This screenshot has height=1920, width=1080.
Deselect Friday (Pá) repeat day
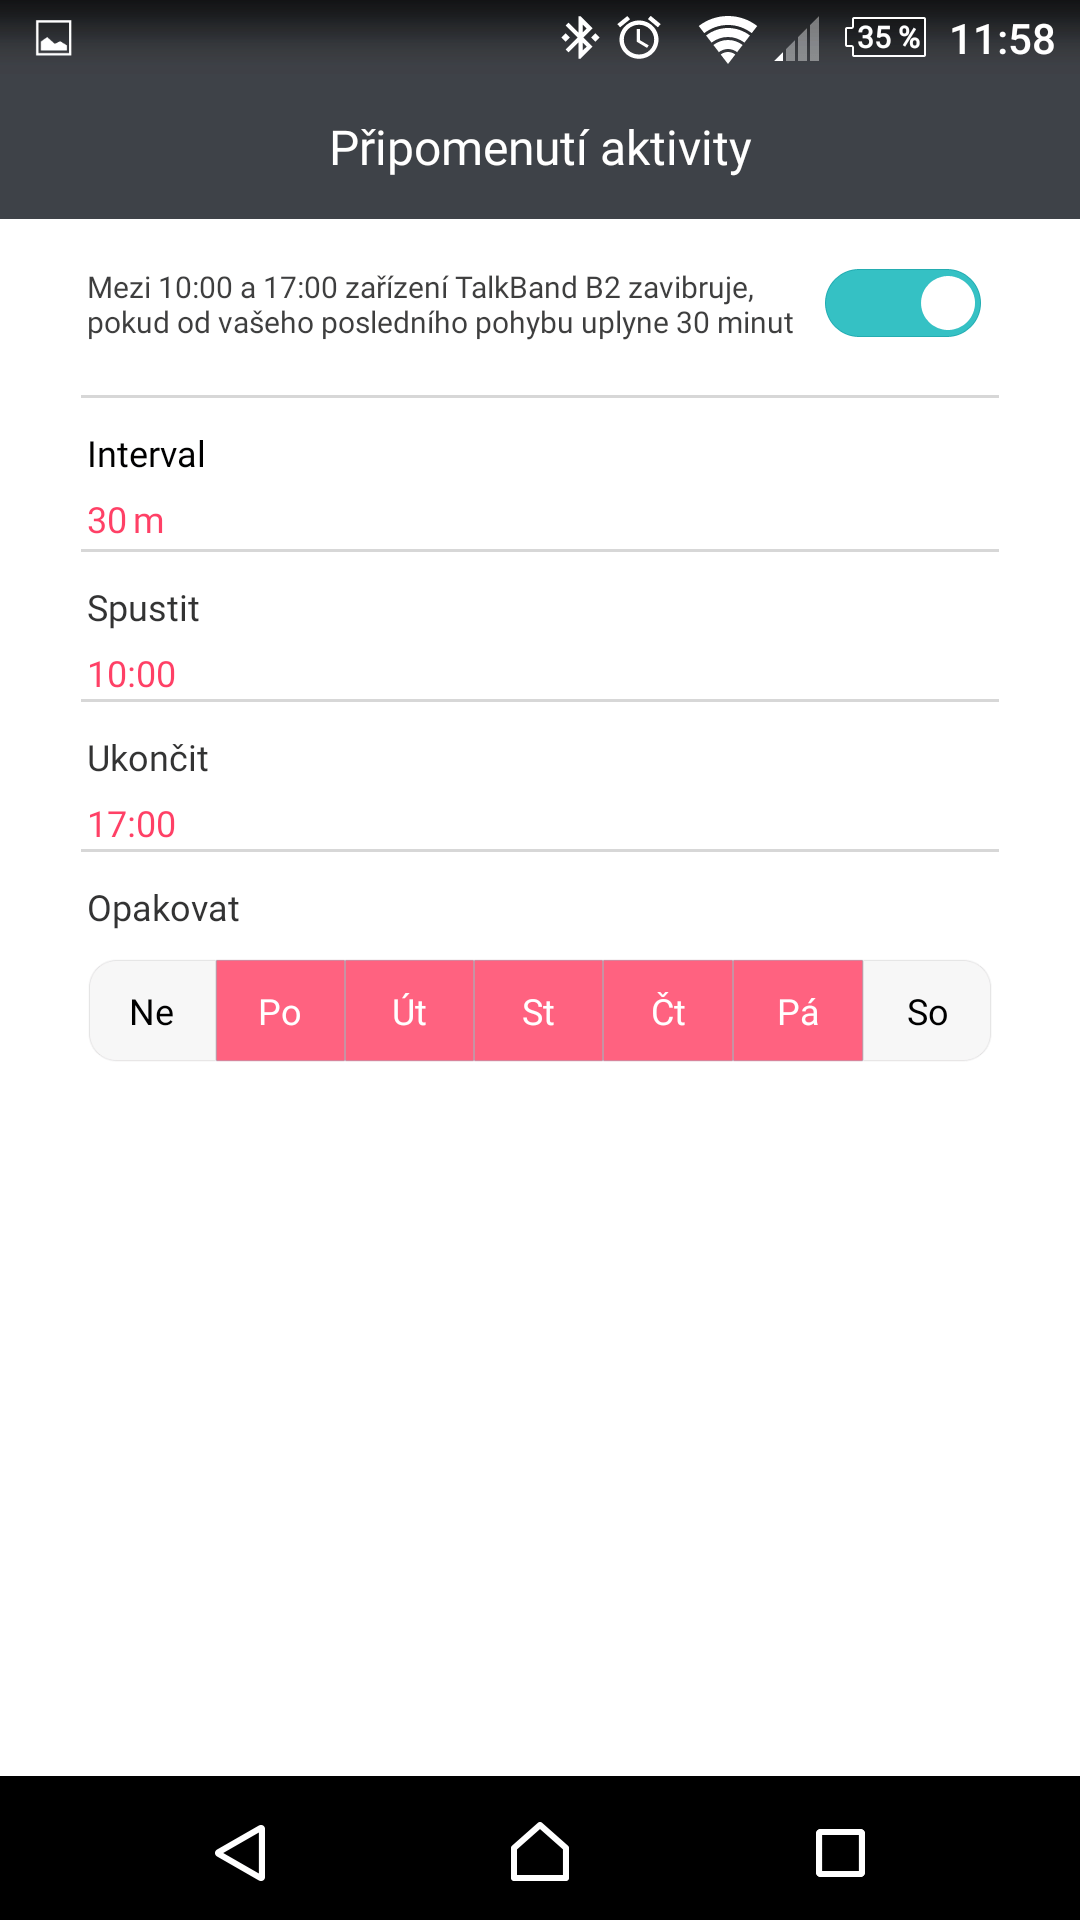[798, 1011]
